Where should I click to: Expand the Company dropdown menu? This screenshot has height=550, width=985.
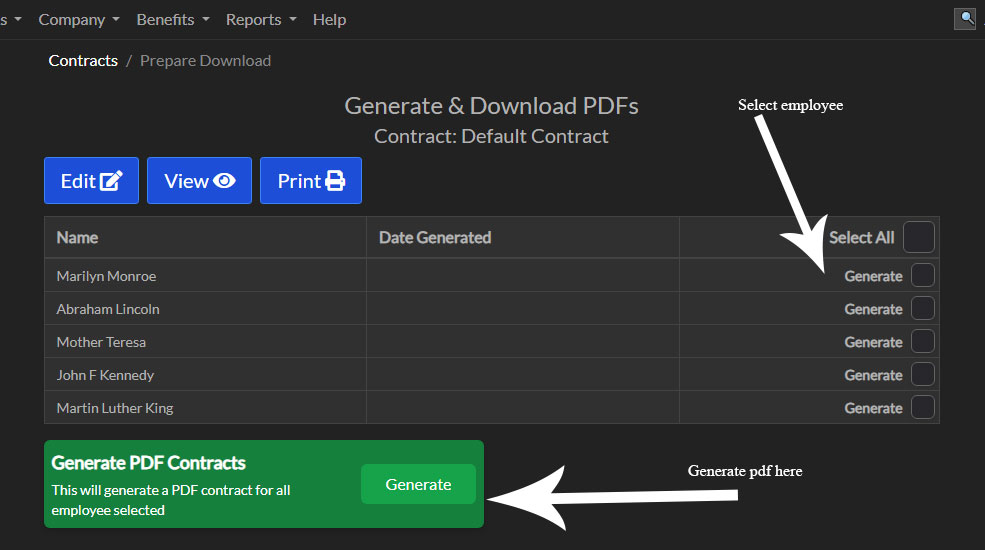point(78,20)
